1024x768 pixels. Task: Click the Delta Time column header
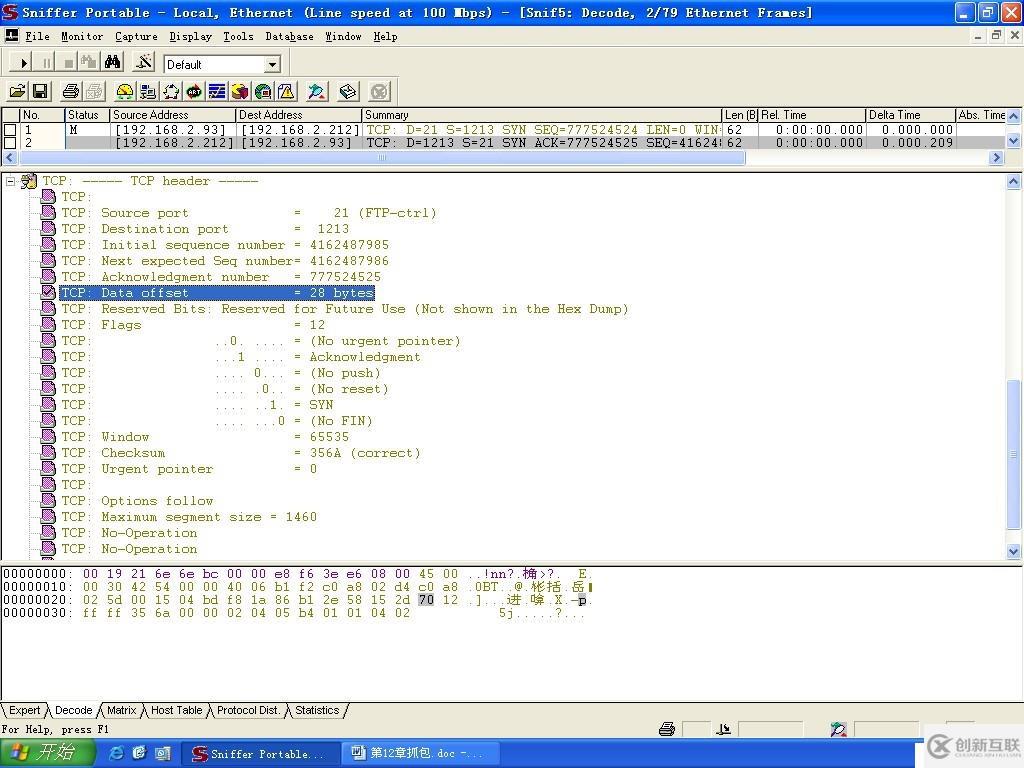tap(910, 115)
